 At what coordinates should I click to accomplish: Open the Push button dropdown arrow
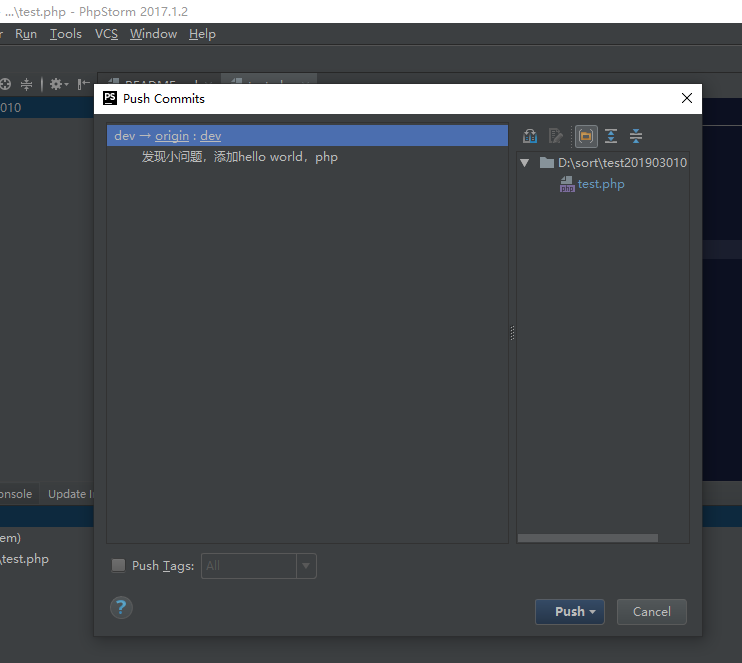tap(592, 612)
